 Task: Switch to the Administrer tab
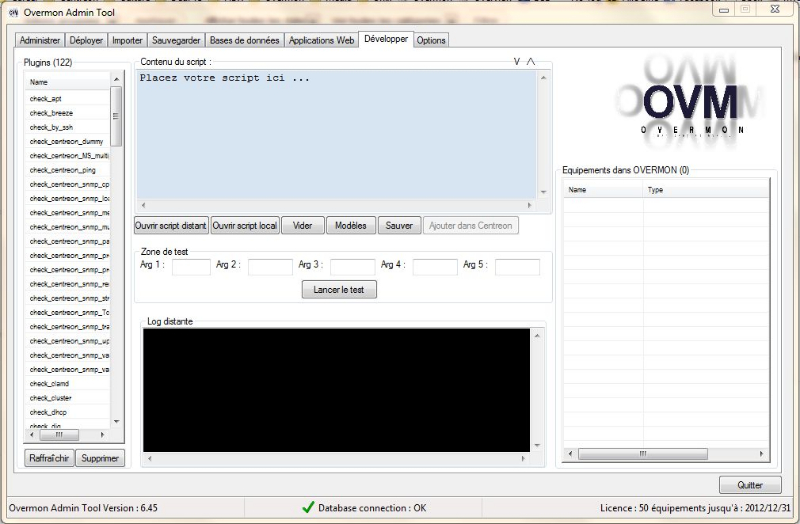point(40,40)
